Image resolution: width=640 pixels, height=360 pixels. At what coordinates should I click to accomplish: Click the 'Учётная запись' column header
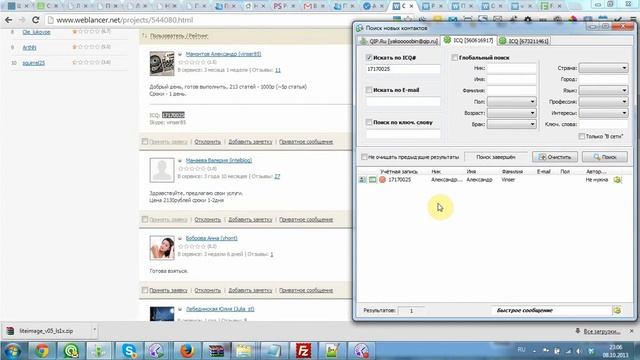(398, 171)
